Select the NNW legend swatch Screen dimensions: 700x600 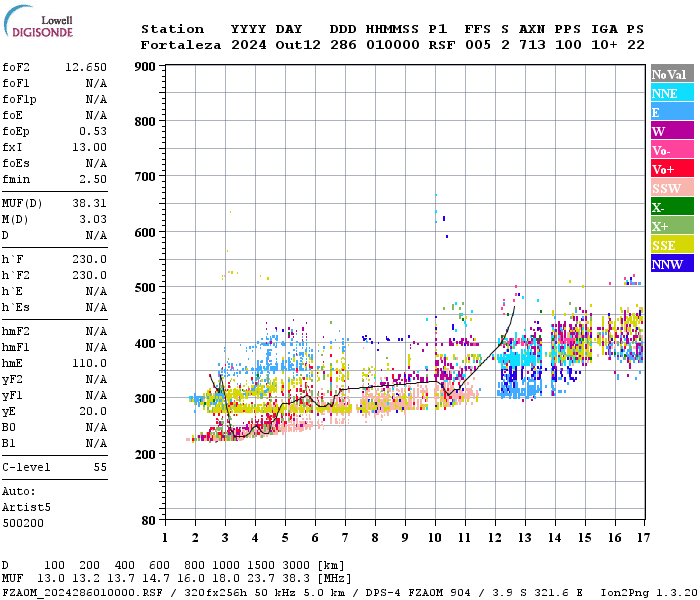pyautogui.click(x=672, y=263)
